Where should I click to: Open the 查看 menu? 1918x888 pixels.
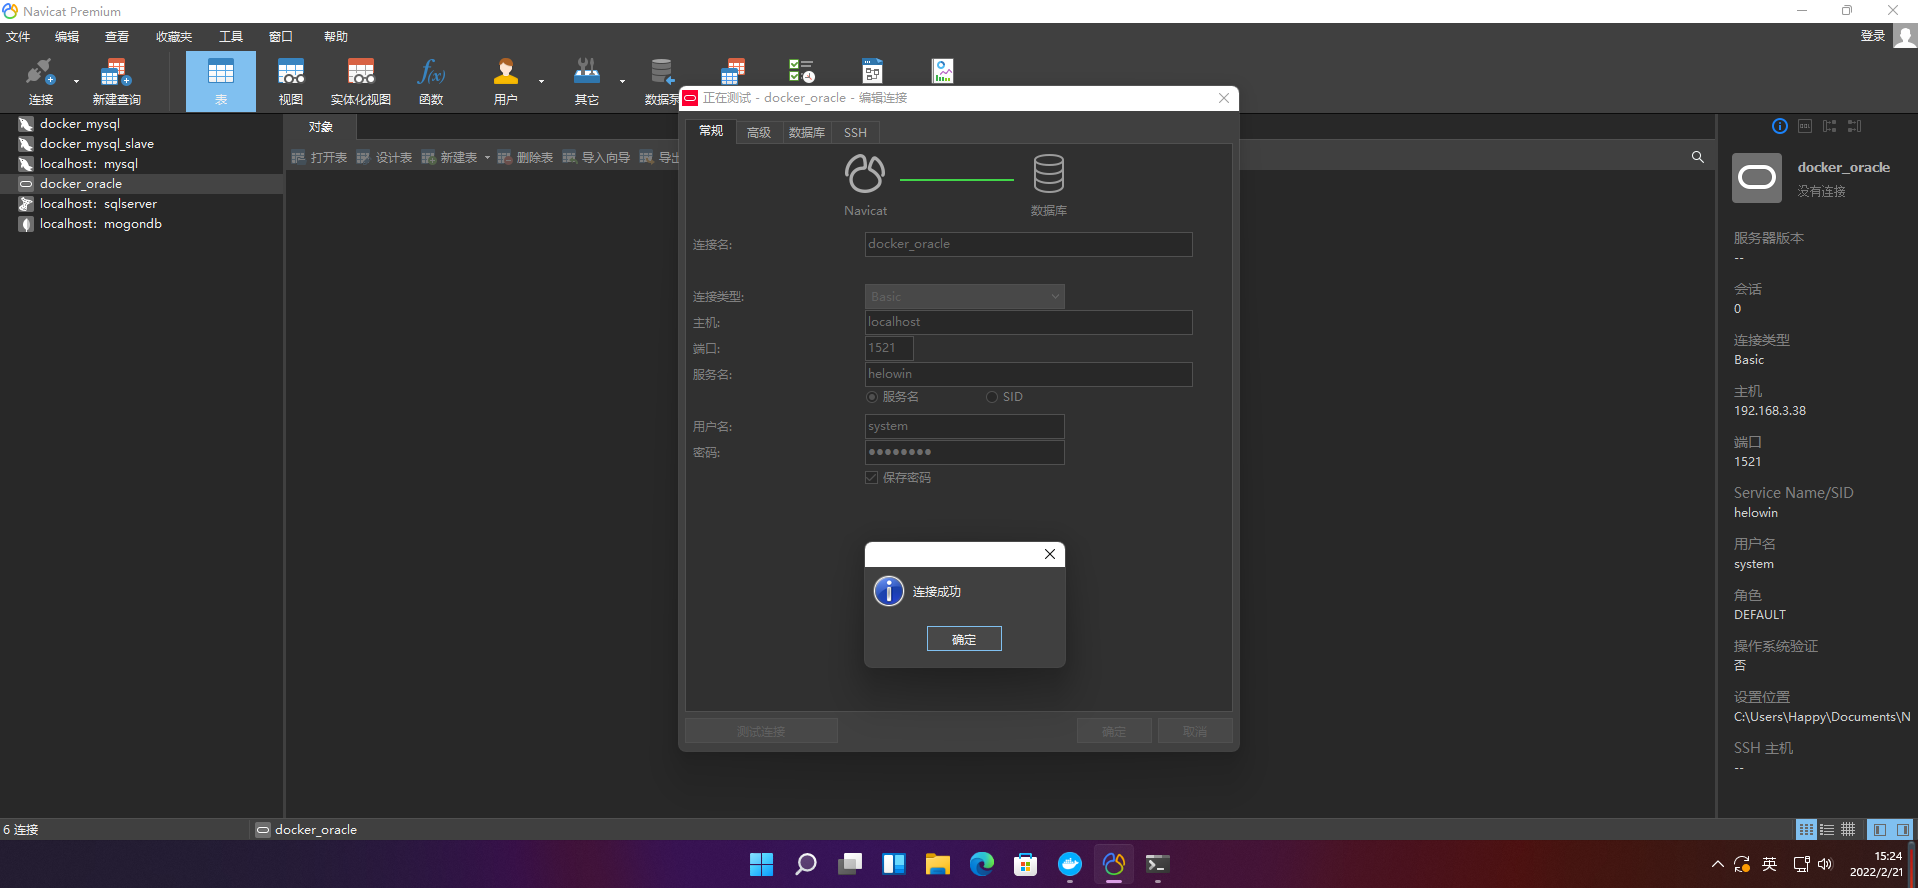click(117, 37)
